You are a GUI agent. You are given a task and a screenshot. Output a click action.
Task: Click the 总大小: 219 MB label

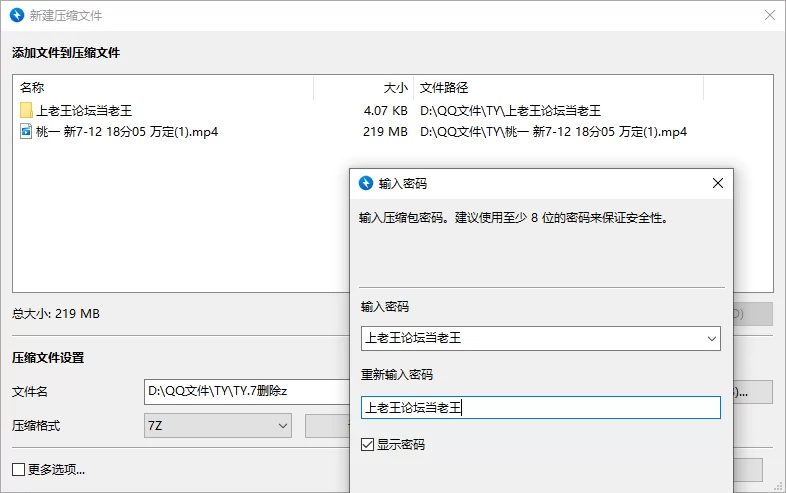coord(56,314)
